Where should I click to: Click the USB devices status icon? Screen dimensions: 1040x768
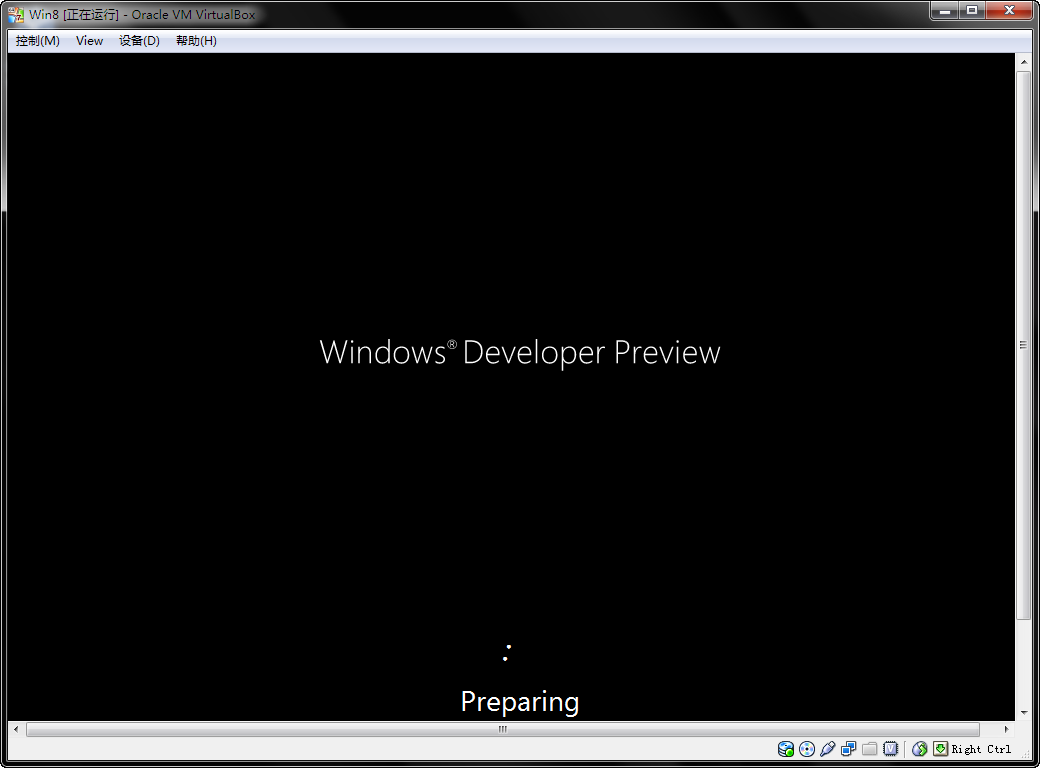click(x=827, y=749)
